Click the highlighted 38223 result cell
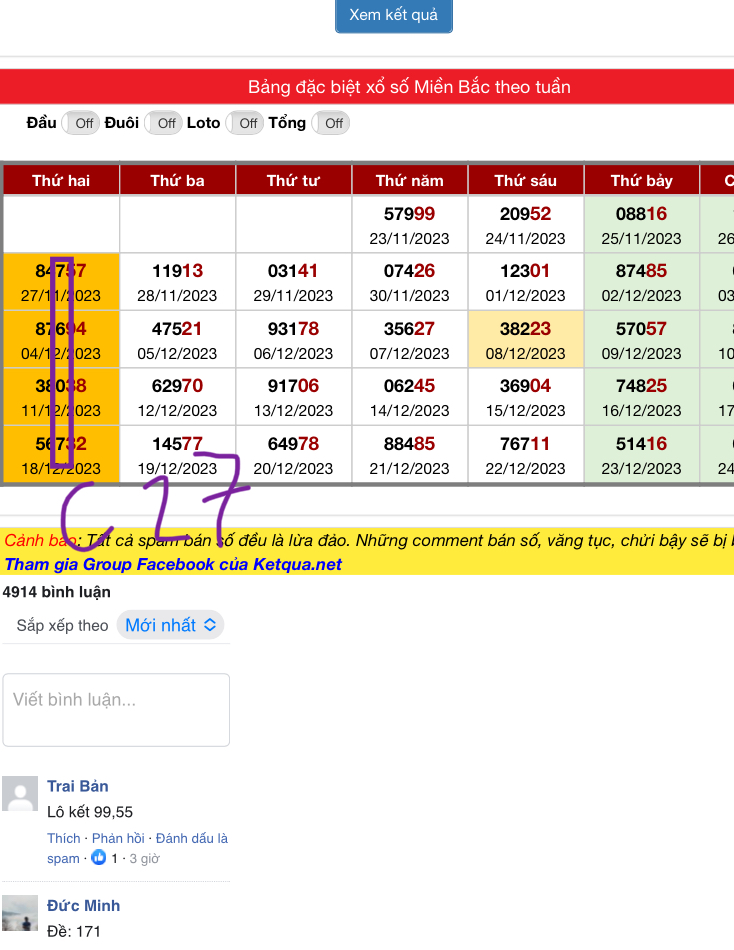The image size is (734, 950). (525, 340)
